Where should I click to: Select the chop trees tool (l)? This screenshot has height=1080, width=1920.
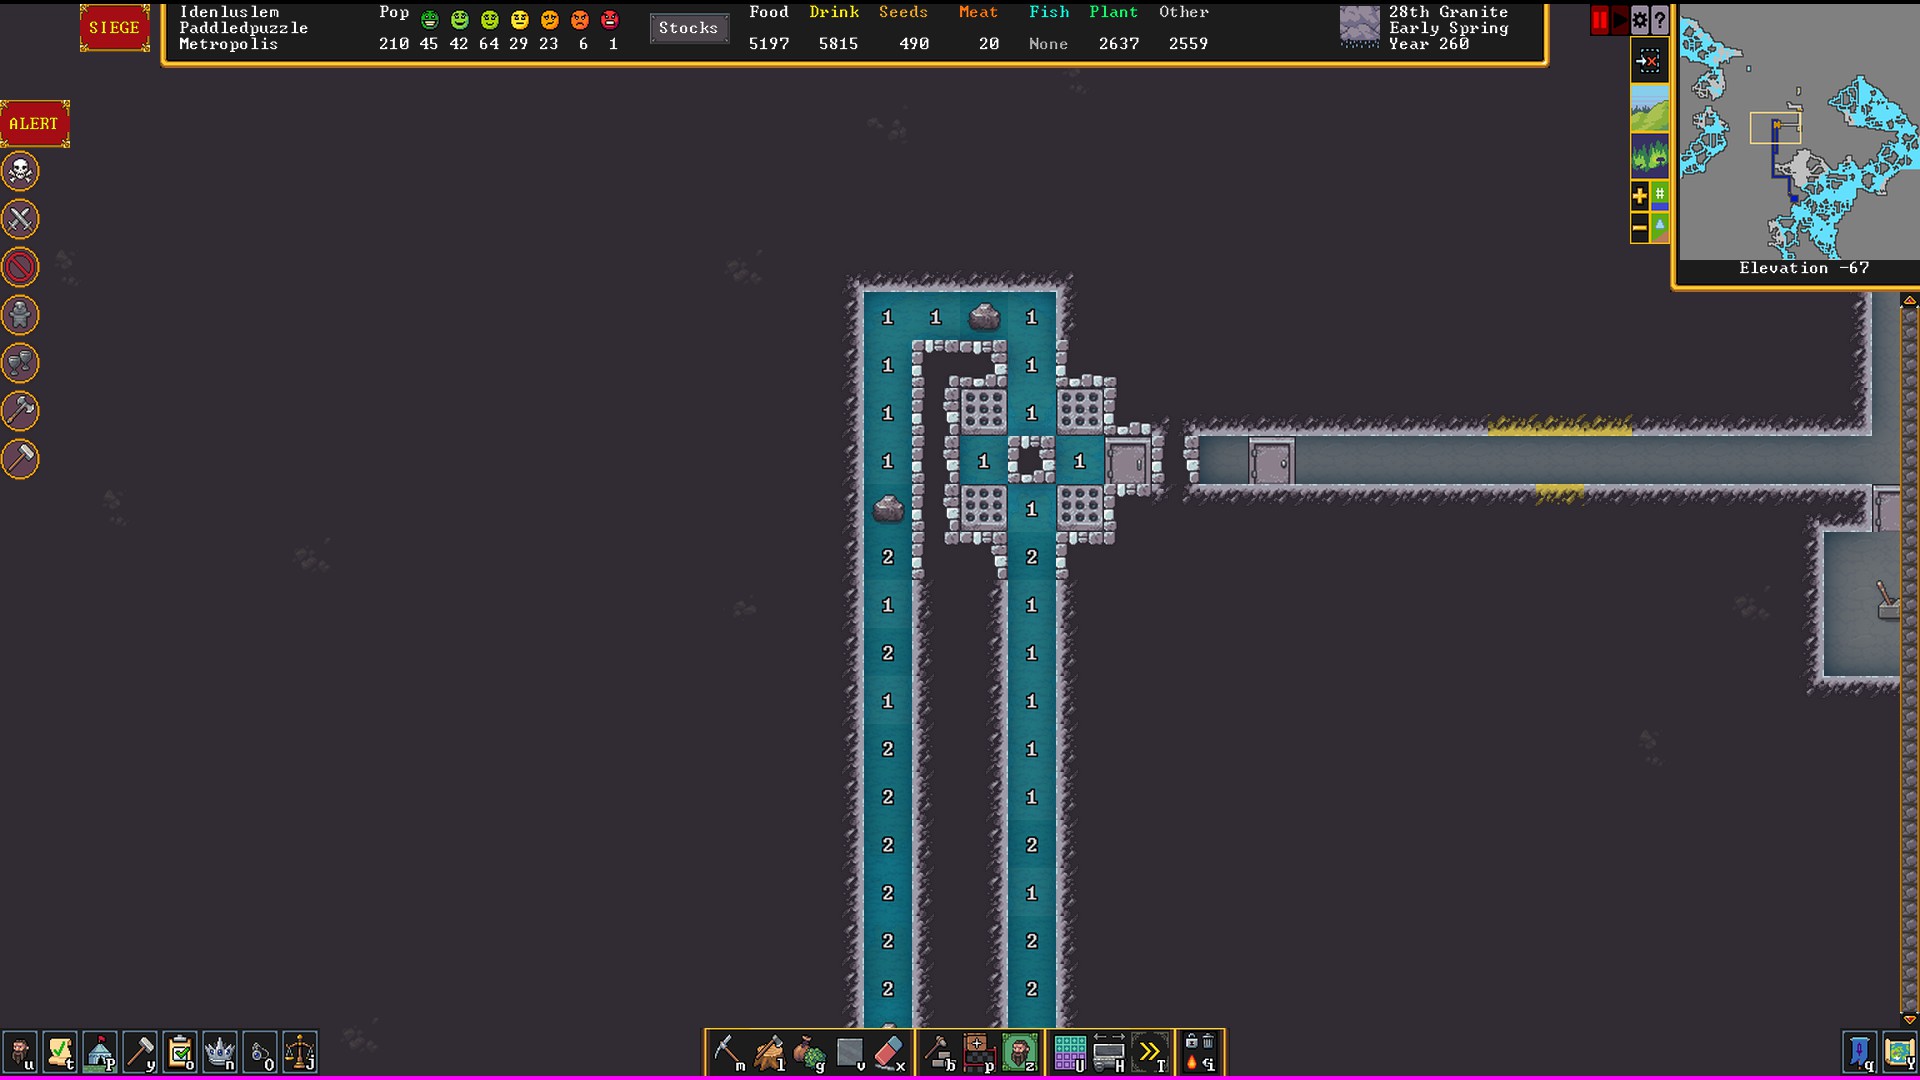click(x=769, y=1053)
